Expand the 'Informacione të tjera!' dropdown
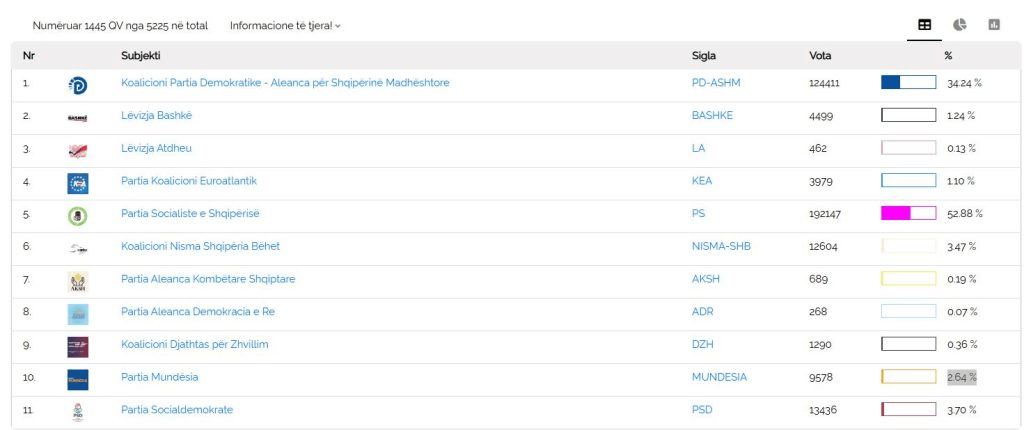The image size is (1024, 430). pos(285,25)
